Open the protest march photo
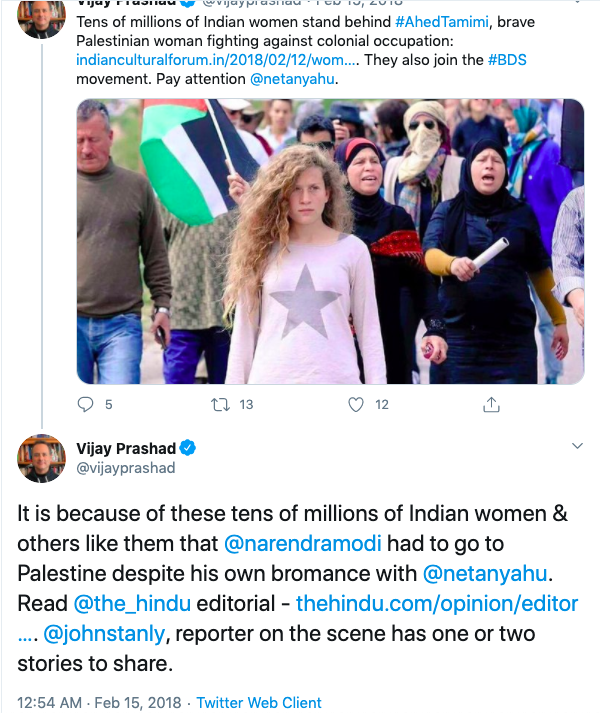 point(330,242)
